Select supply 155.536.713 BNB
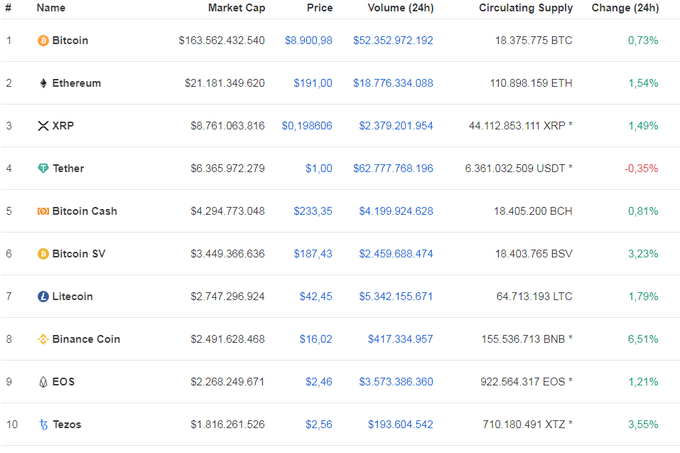 click(x=527, y=339)
